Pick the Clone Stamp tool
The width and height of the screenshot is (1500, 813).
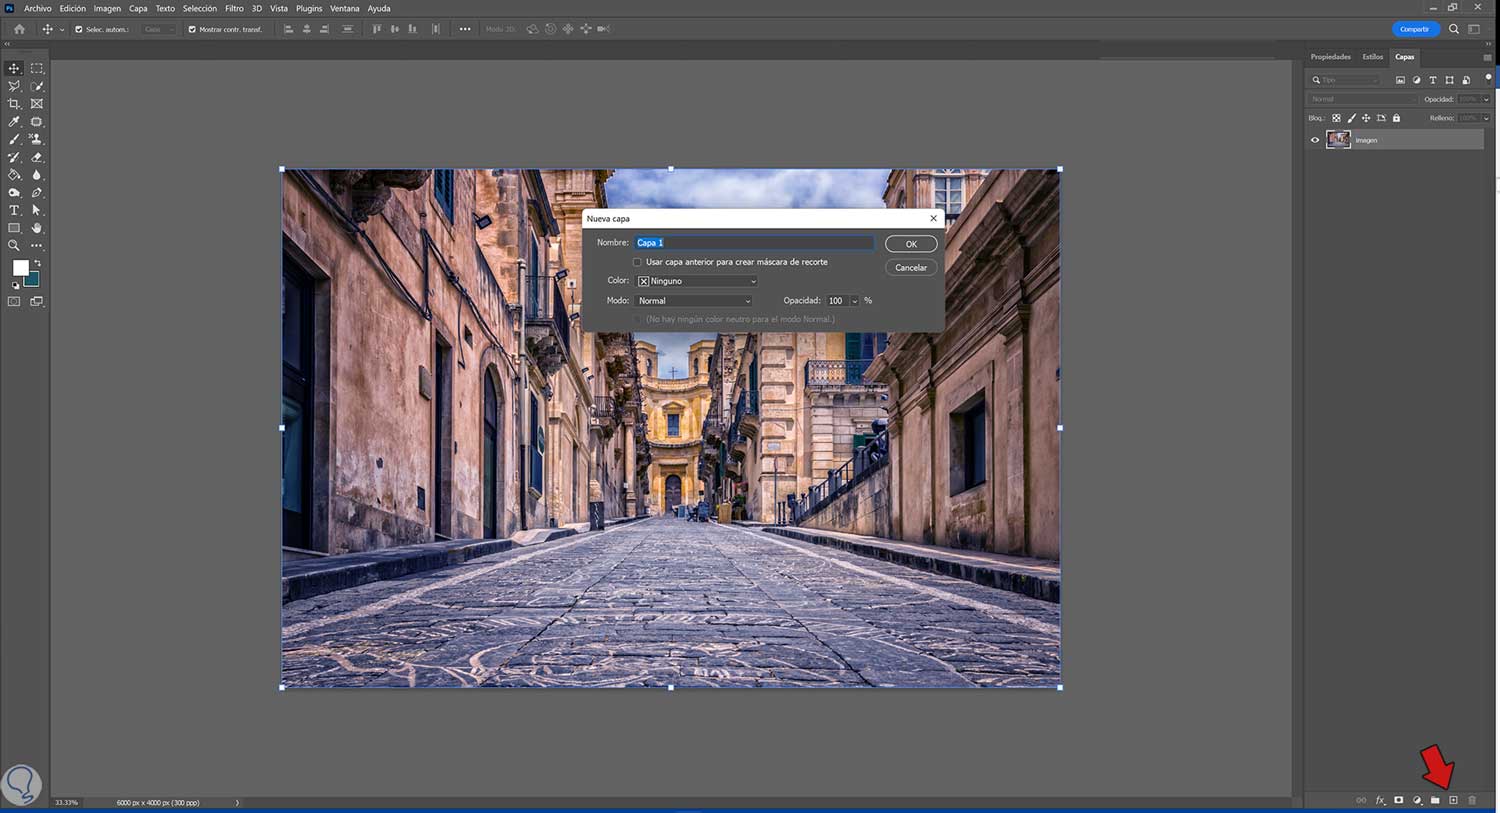(x=37, y=139)
